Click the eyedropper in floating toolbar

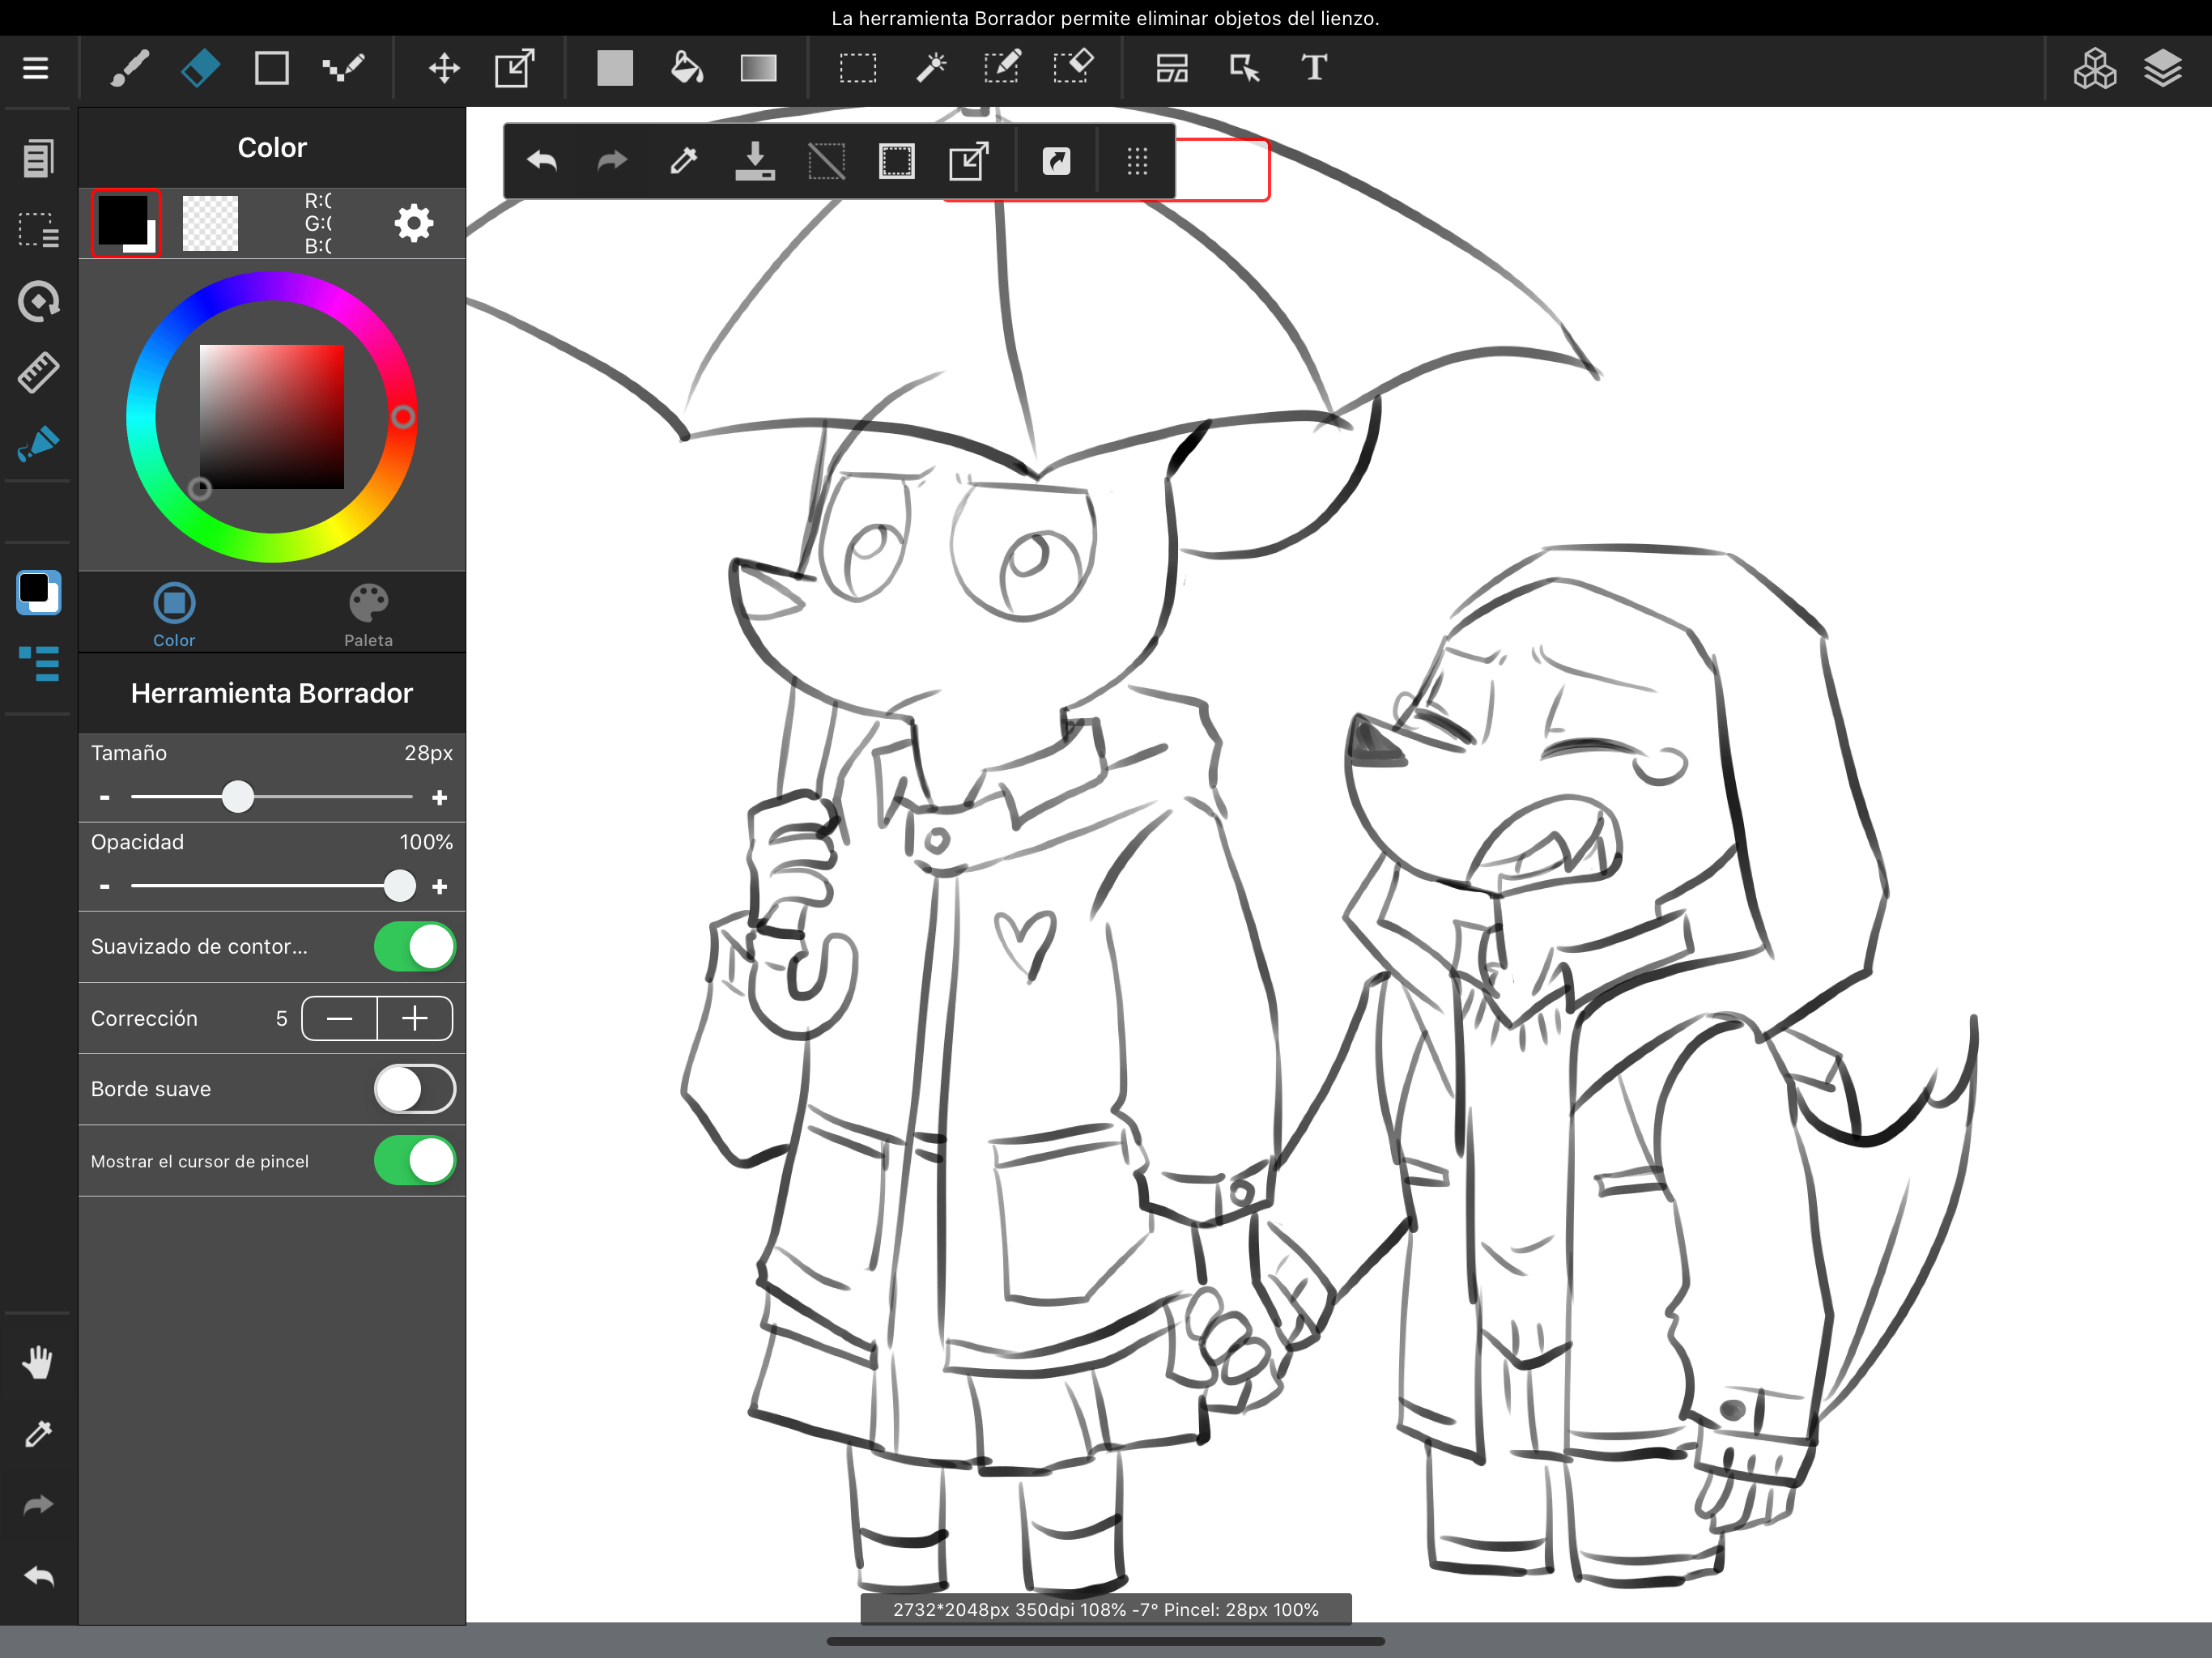click(x=684, y=161)
